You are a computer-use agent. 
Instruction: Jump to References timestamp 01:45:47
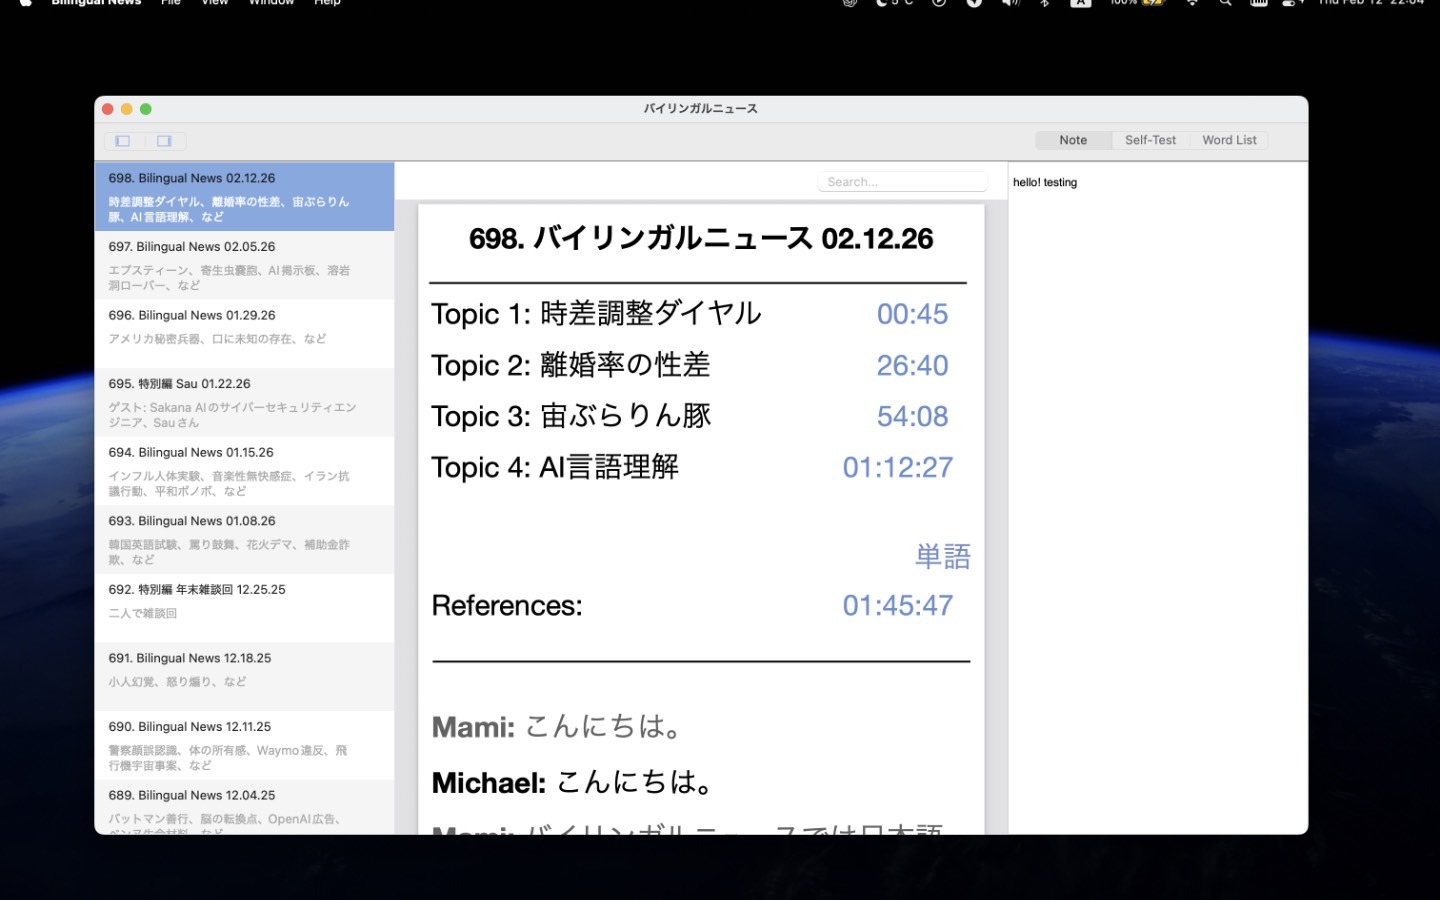point(897,605)
